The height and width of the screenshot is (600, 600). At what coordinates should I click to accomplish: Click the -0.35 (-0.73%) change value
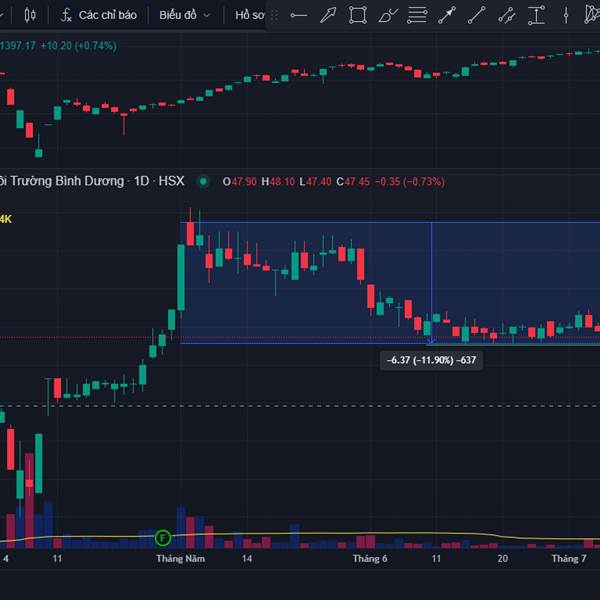[410, 181]
